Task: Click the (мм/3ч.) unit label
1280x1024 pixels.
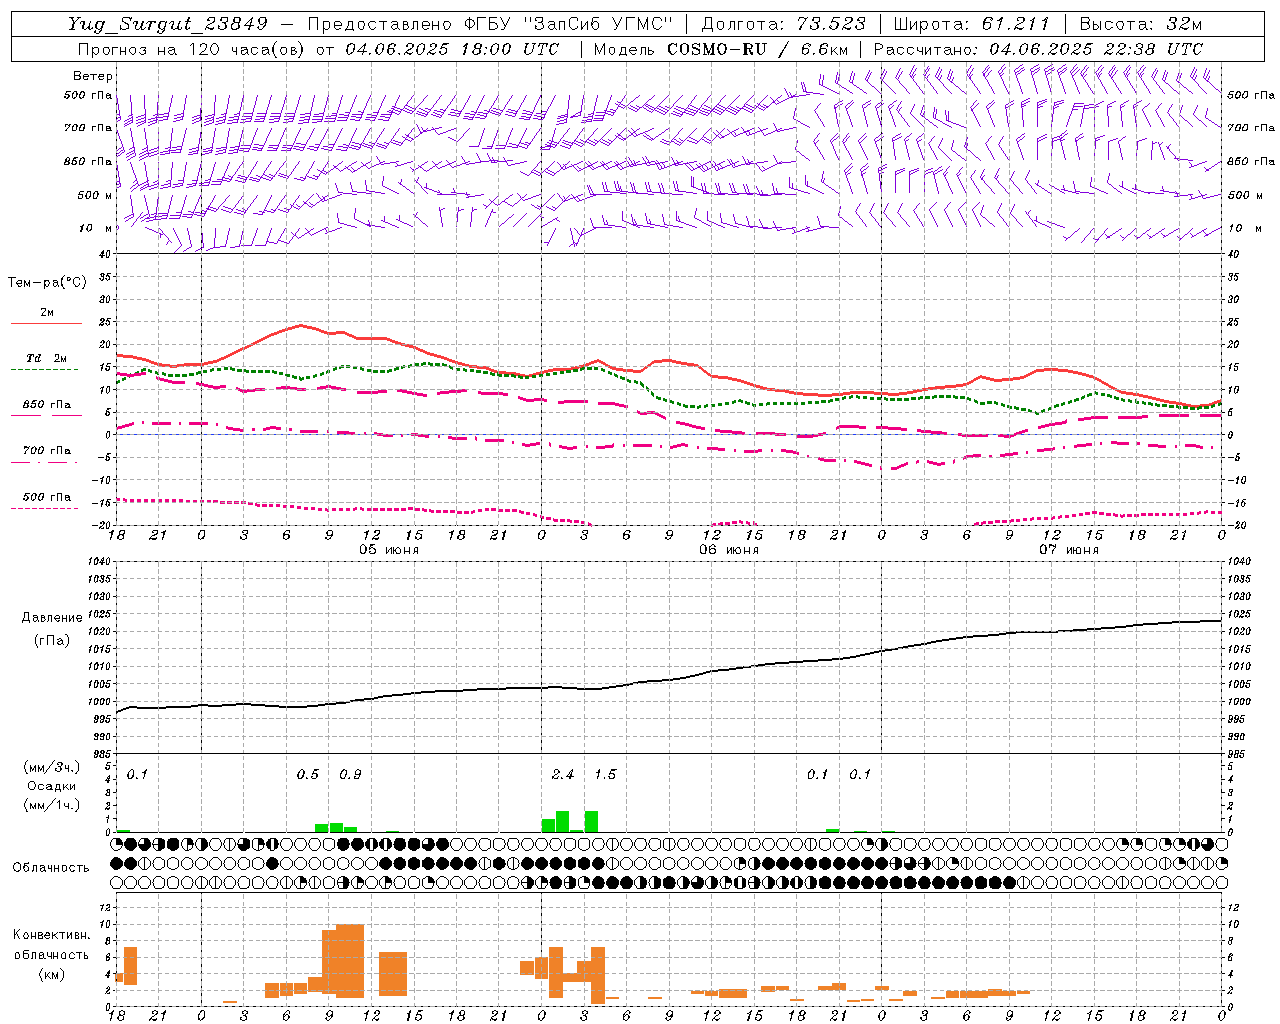Action: click(51, 767)
